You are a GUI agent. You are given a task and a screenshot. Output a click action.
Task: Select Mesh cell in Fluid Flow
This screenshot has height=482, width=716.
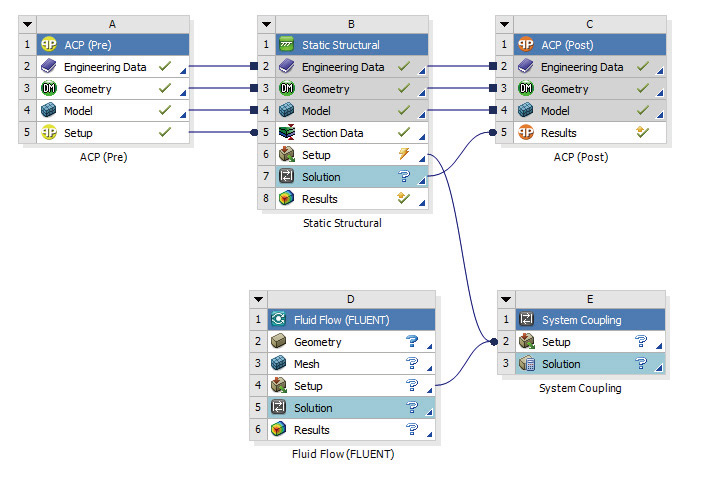tap(351, 363)
